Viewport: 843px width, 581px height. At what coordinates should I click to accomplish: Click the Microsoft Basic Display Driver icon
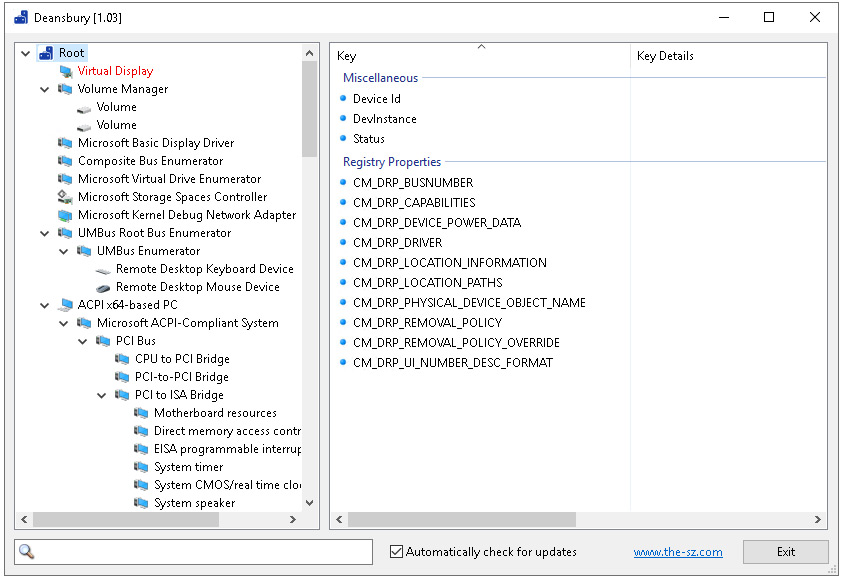[65, 143]
